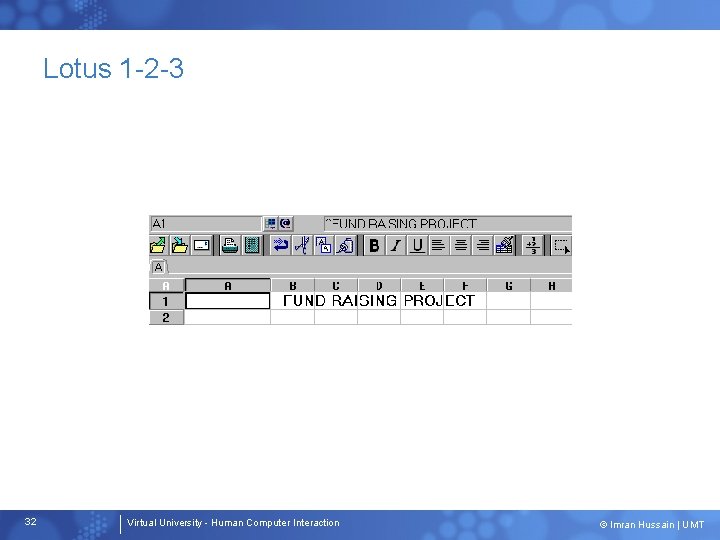Screen dimensions: 720x540
Task: Click the Cut scissors icon
Action: pyautogui.click(x=302, y=245)
